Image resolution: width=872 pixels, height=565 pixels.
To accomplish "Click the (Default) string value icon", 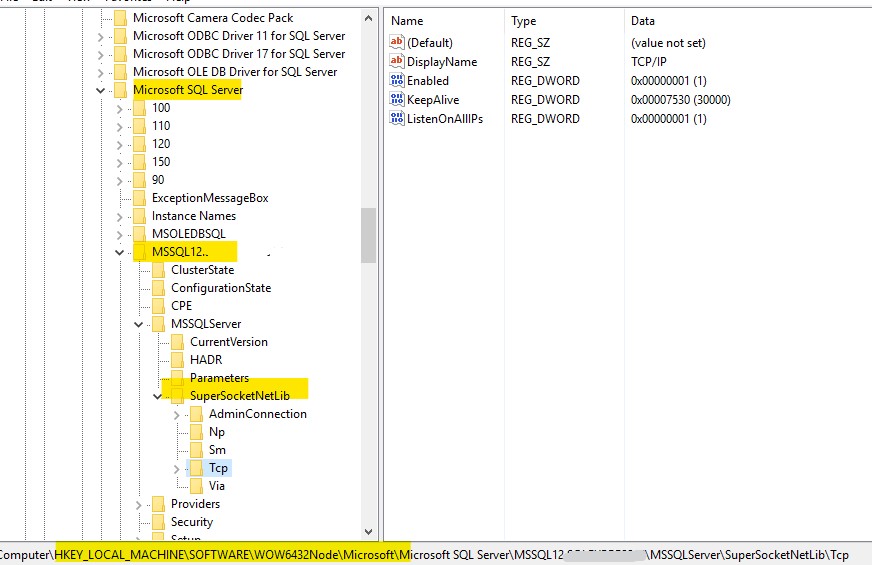I will (397, 42).
